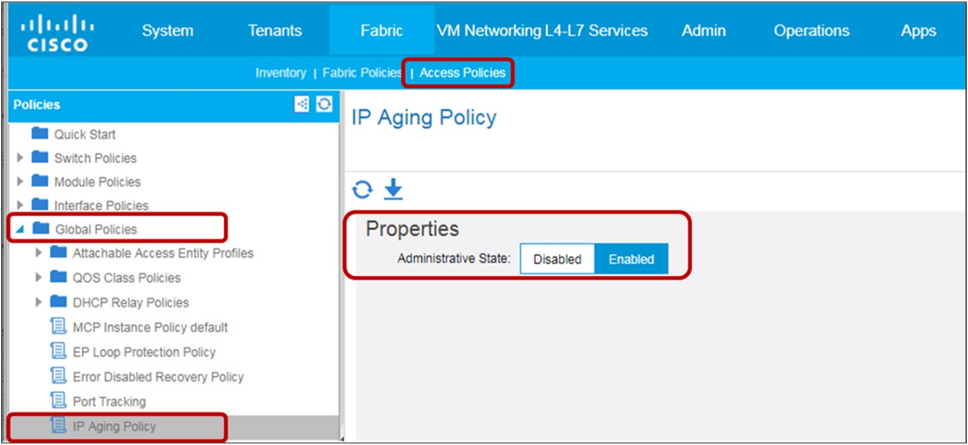Click the Interface Policies folder icon
968x445 pixels.
40,205
